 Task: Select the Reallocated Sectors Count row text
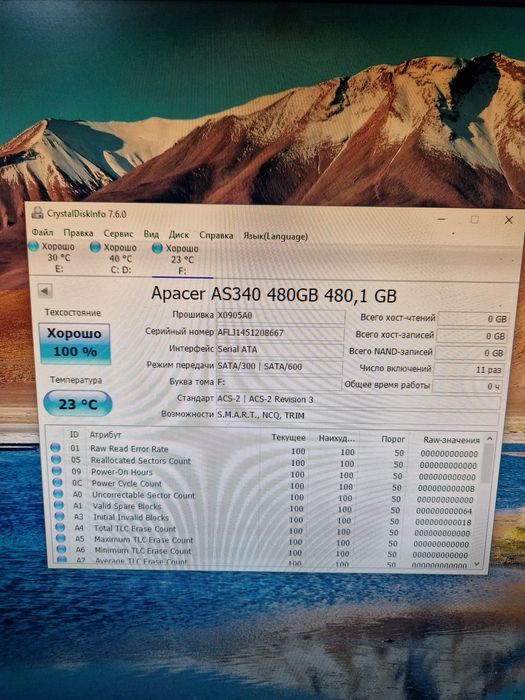point(141,461)
